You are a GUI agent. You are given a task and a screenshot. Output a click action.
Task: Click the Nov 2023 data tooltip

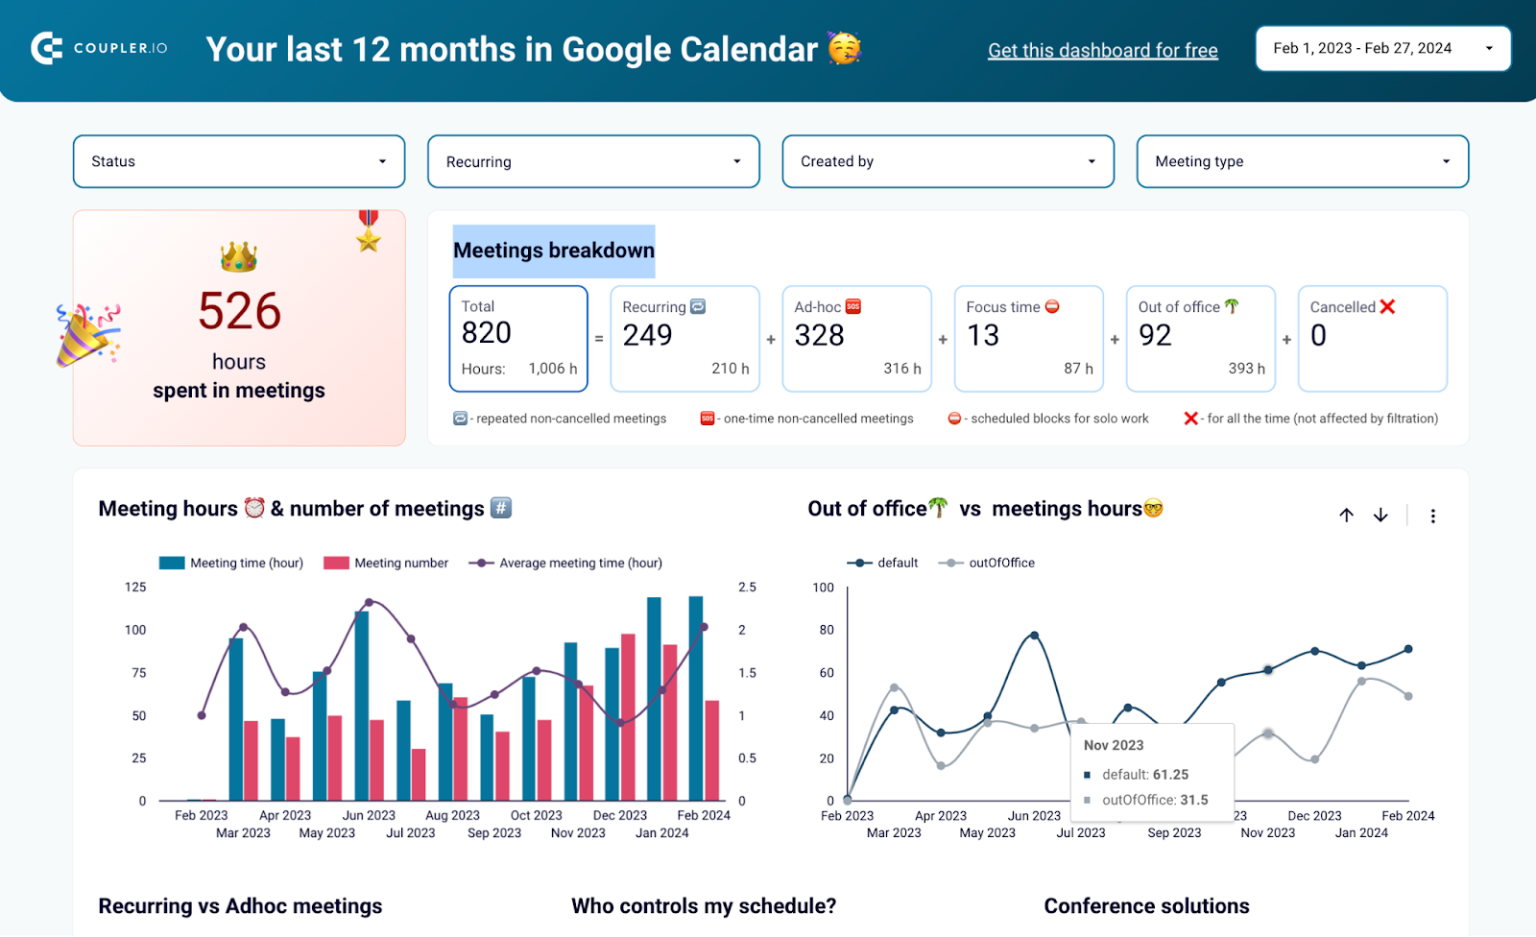coord(1151,772)
